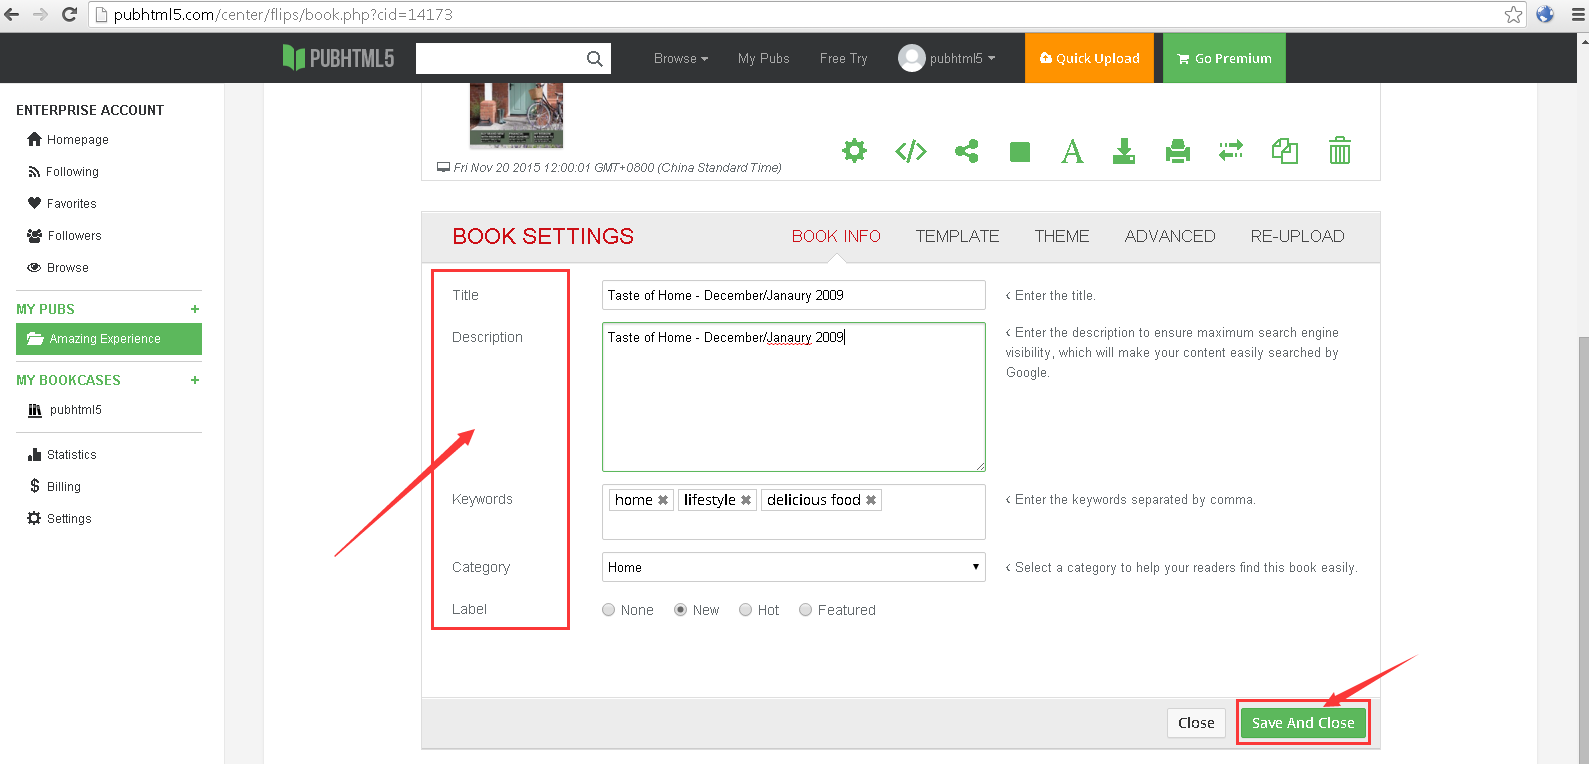This screenshot has width=1589, height=764.
Task: Open Favorites in sidebar
Action: [x=62, y=204]
